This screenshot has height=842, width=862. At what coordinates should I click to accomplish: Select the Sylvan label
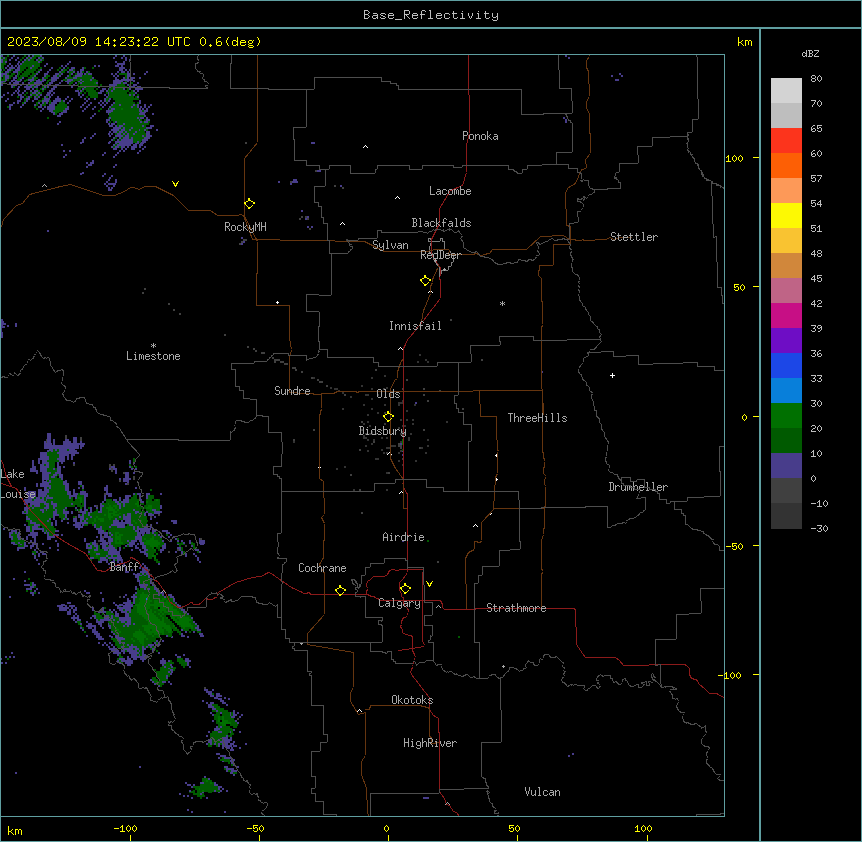coord(390,245)
